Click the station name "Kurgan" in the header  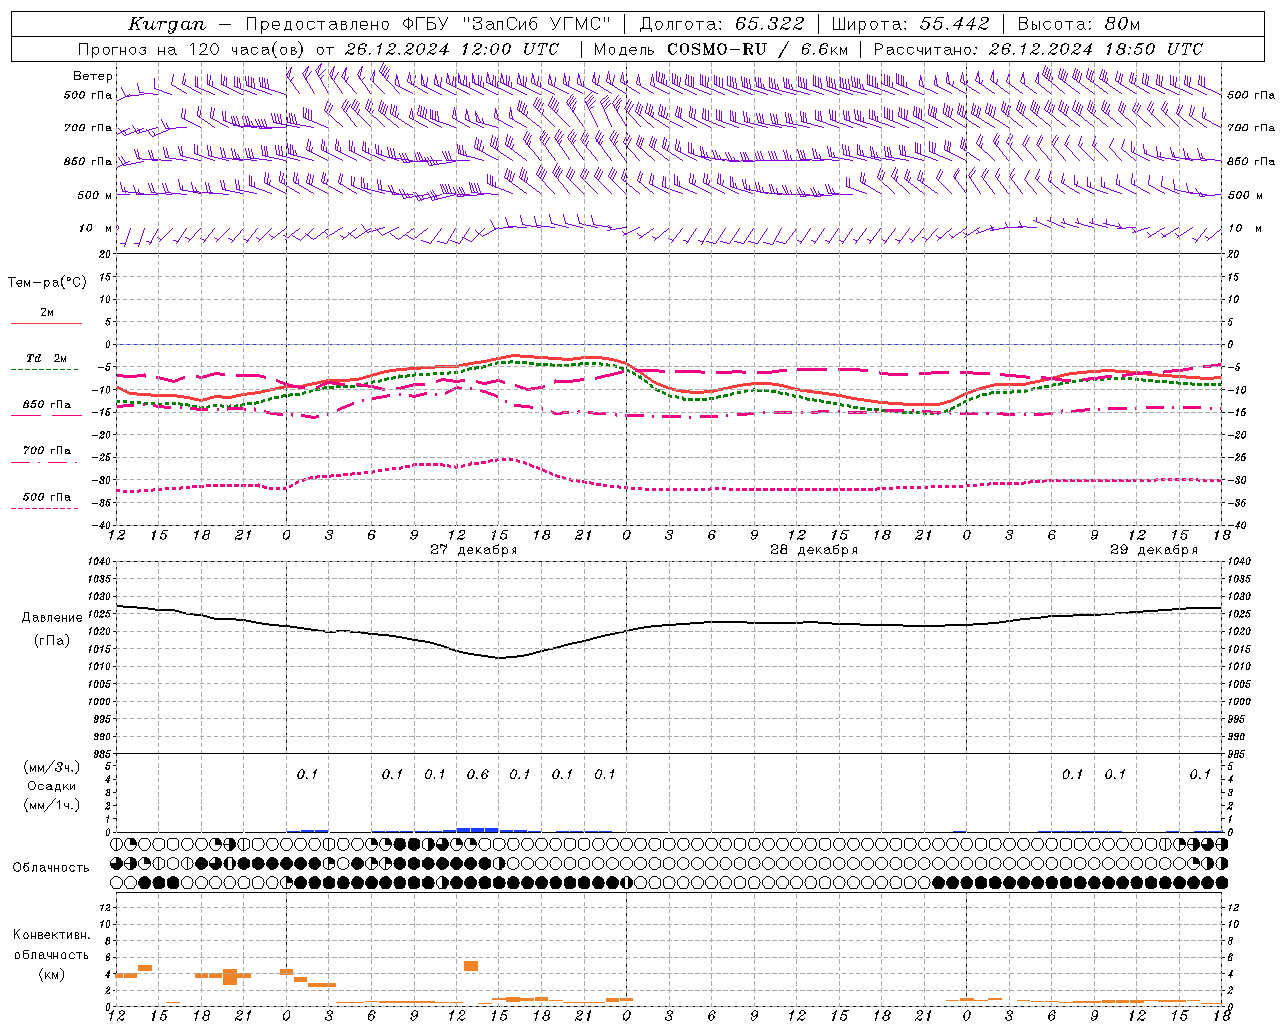tap(166, 24)
